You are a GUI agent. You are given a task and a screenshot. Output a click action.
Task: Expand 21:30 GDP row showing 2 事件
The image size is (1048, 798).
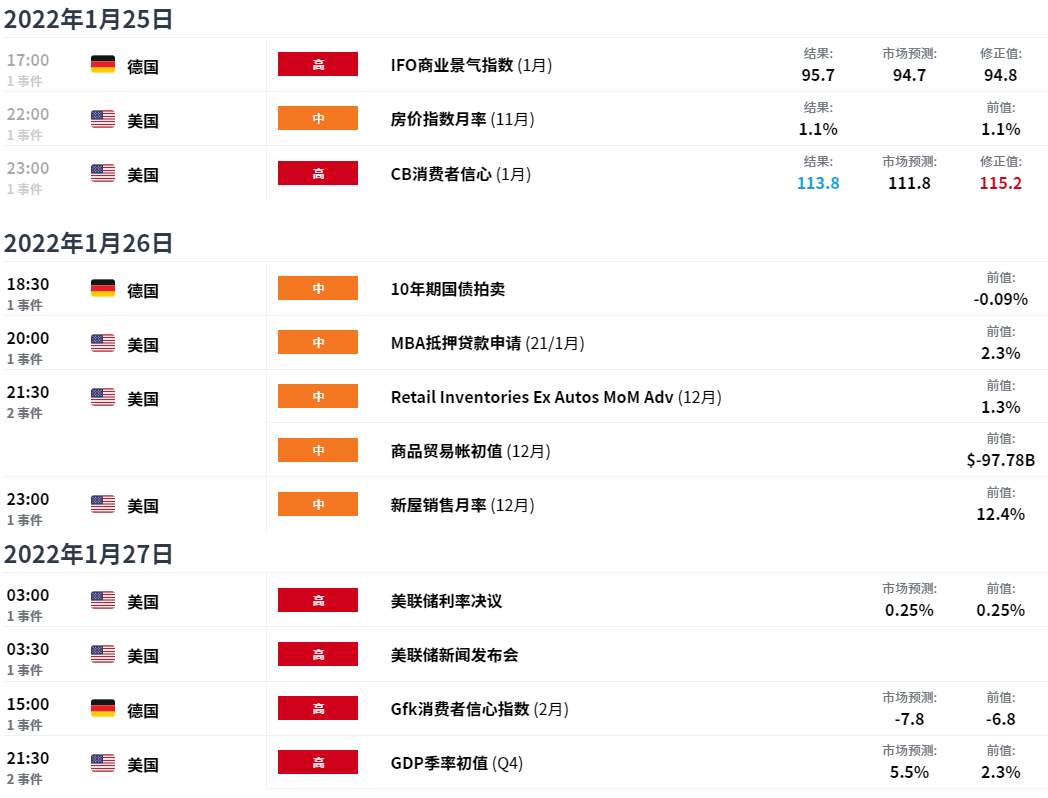[28, 768]
